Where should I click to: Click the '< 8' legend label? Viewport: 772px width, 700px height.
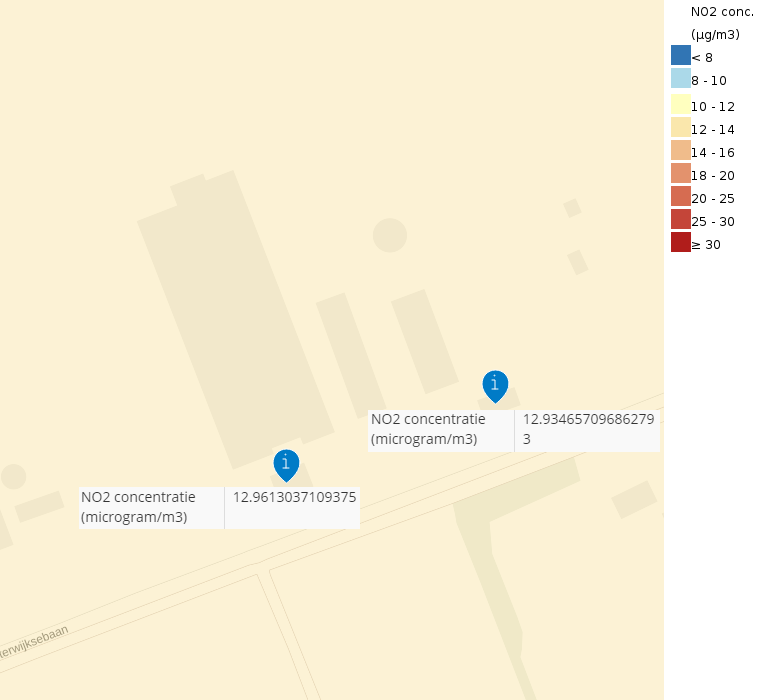[702, 58]
